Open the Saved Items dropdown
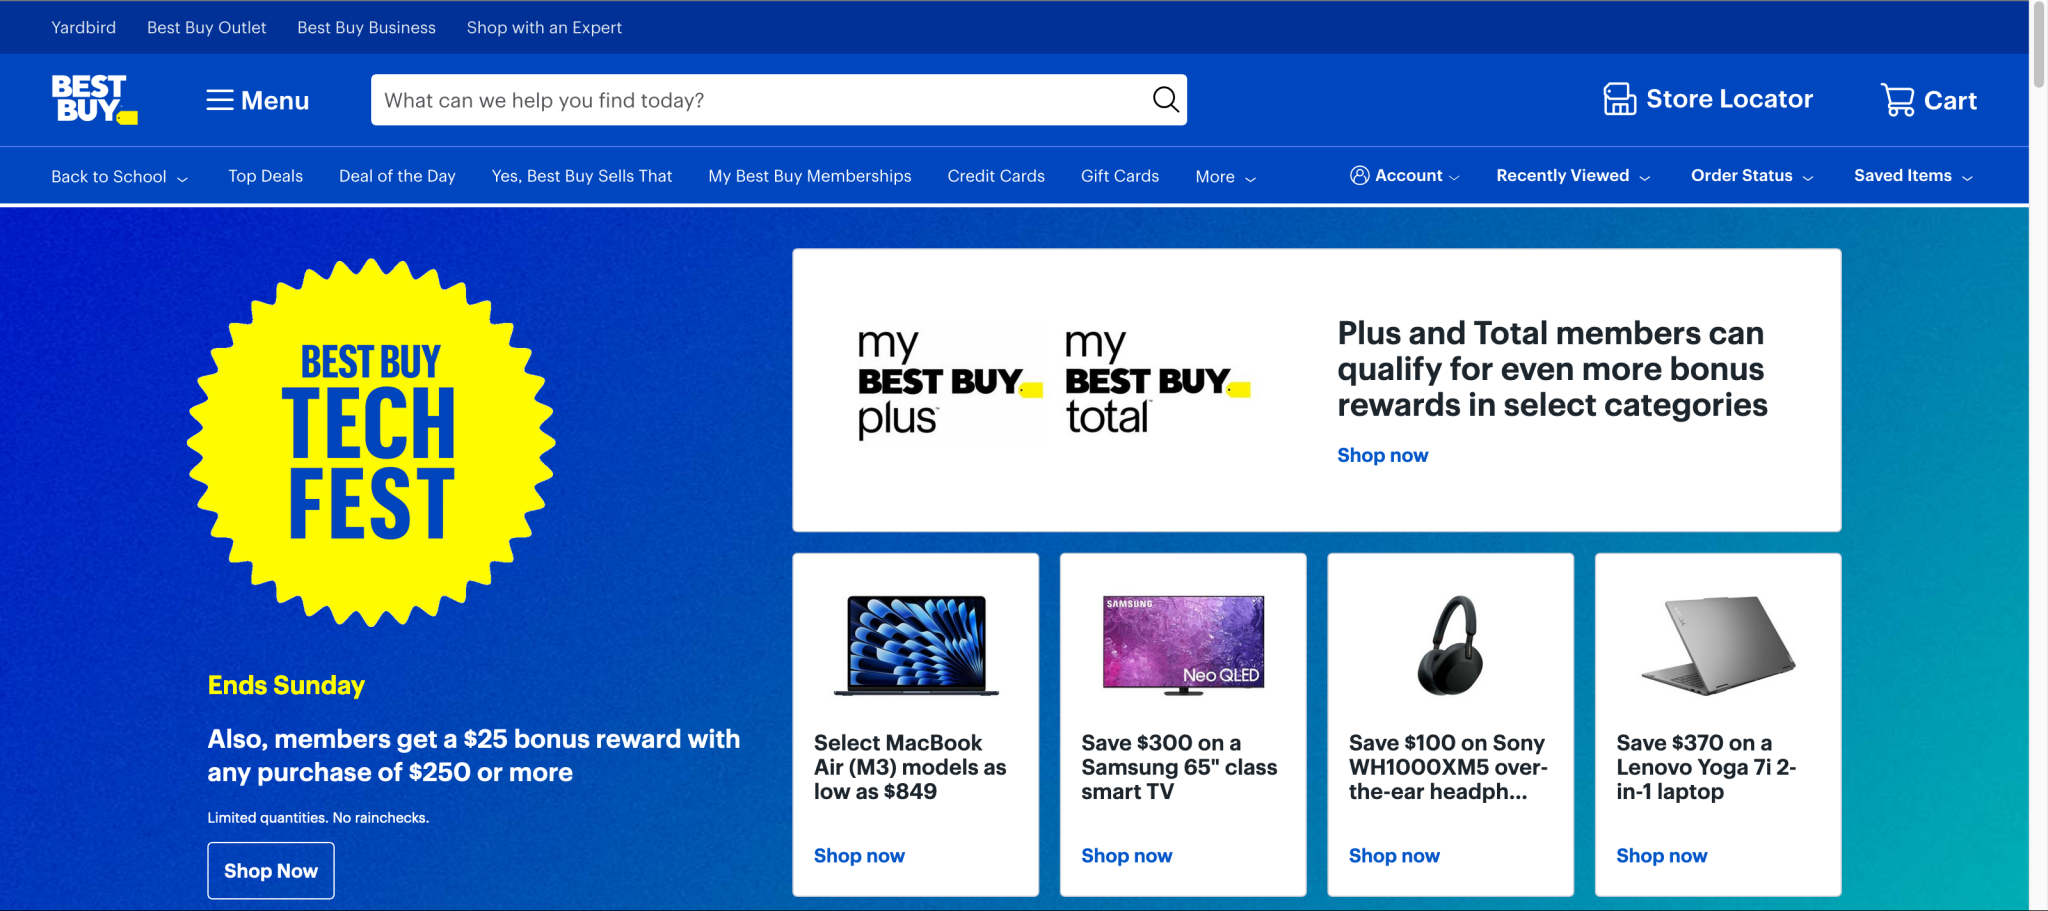The width and height of the screenshot is (2048, 911). coord(1912,176)
